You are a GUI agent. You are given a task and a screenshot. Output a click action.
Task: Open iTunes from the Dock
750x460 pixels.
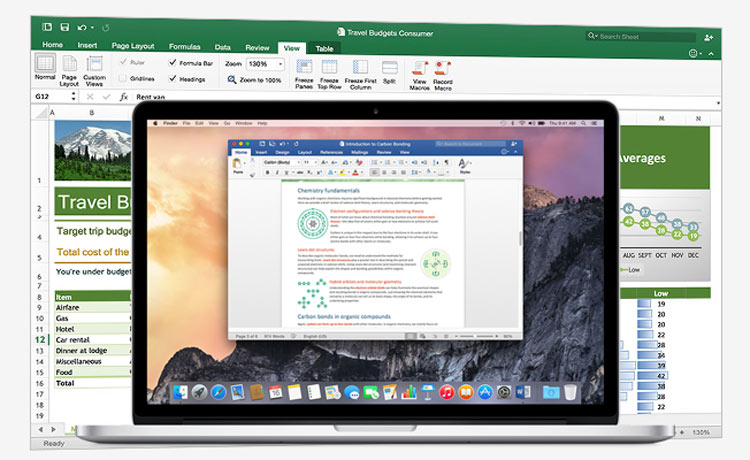[x=446, y=393]
